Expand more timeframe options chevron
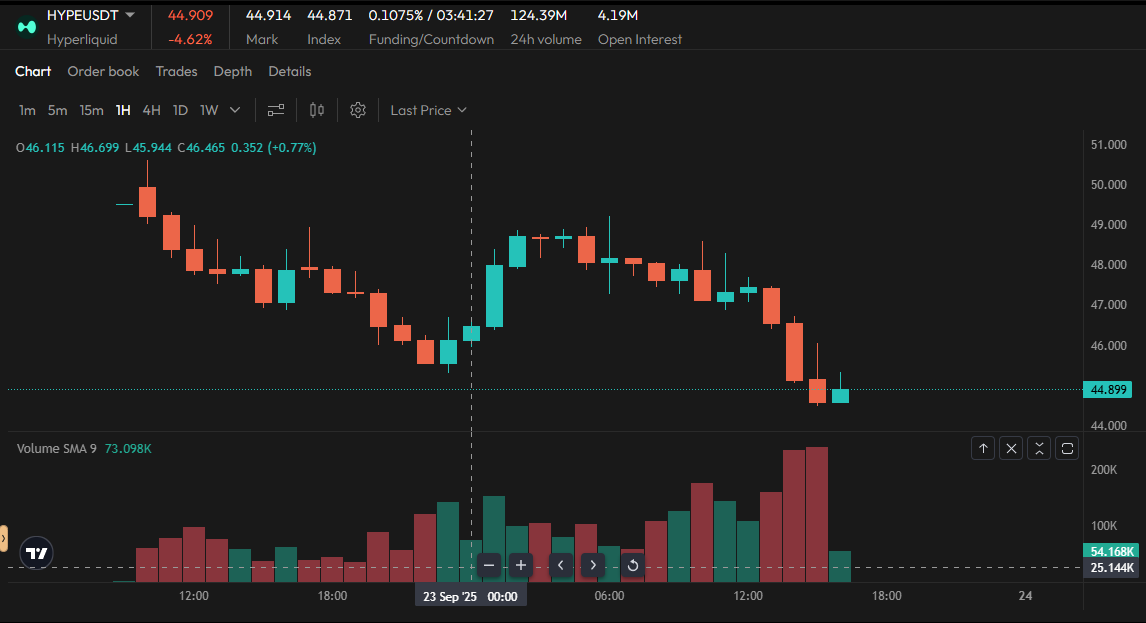This screenshot has height=623, width=1146. coord(235,110)
